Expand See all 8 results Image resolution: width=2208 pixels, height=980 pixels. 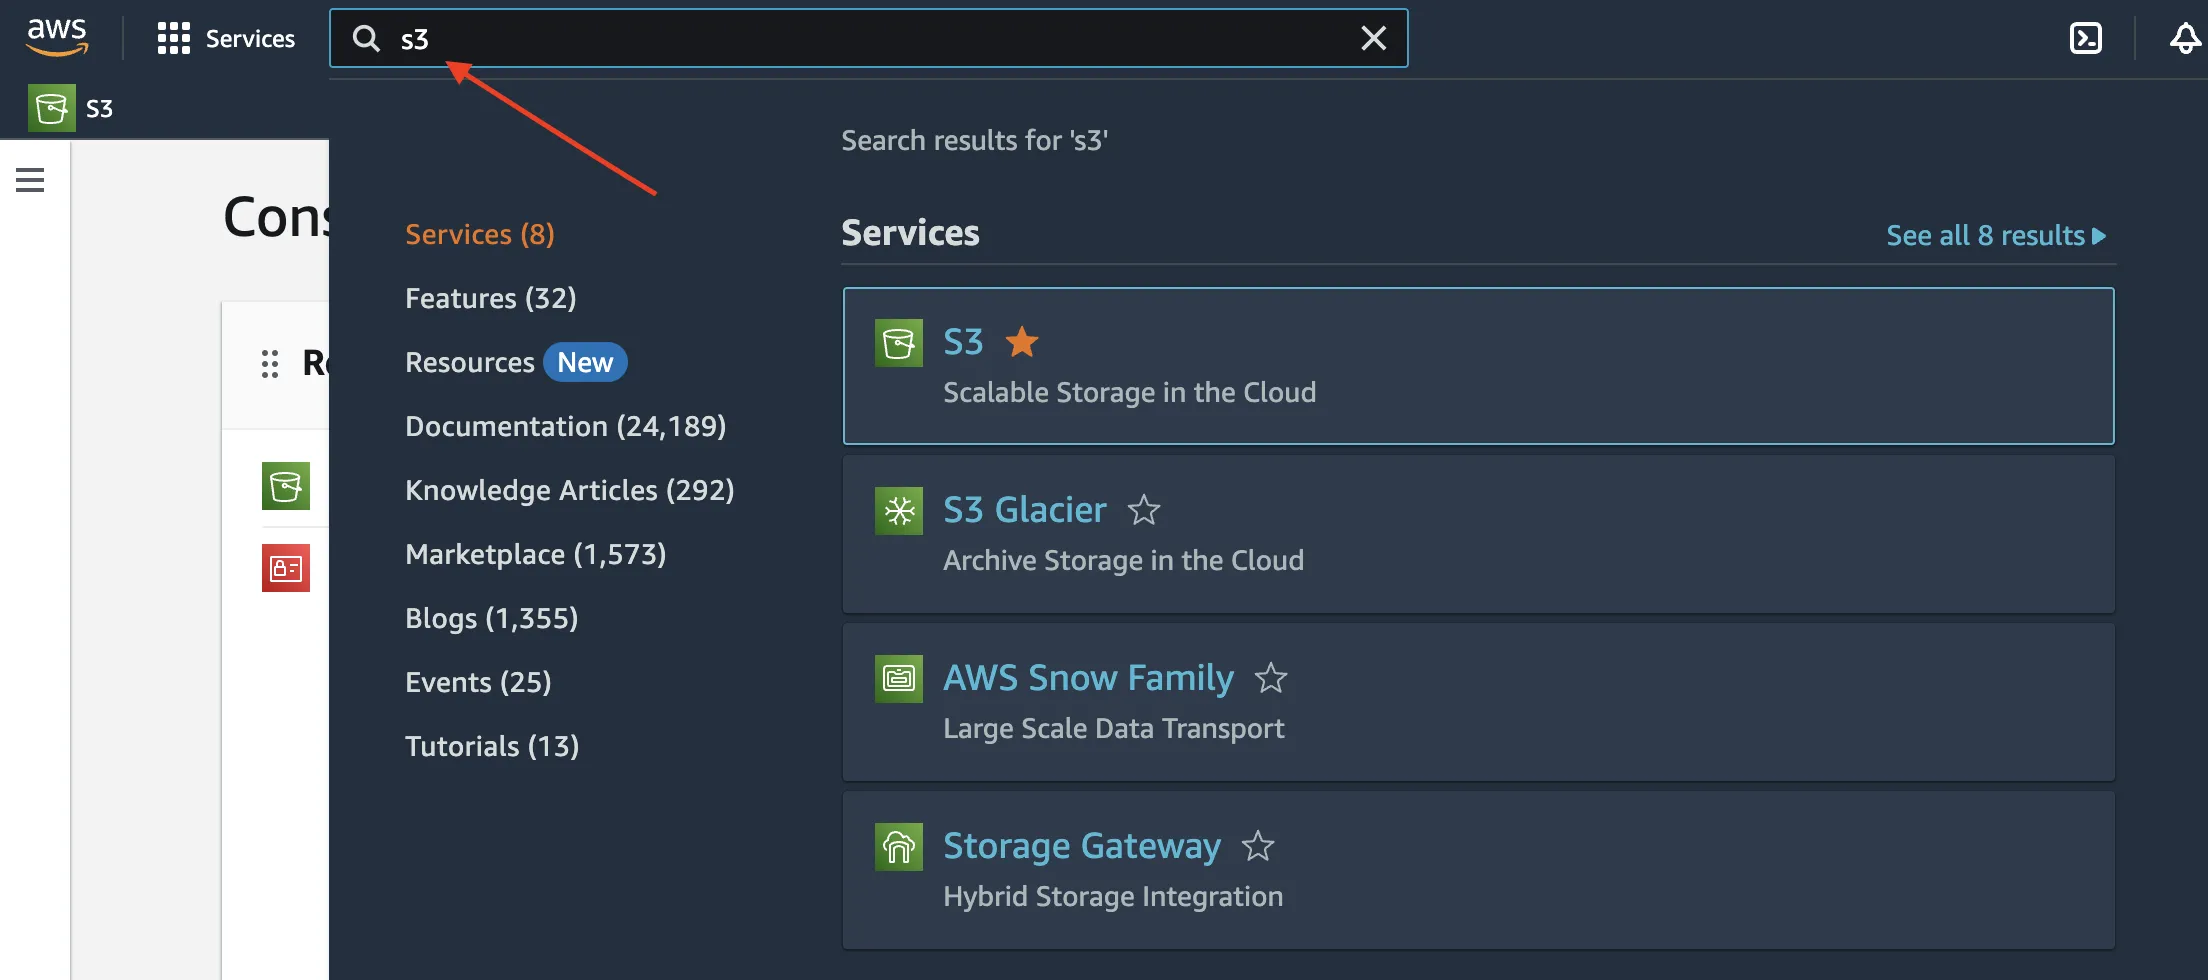click(1995, 236)
